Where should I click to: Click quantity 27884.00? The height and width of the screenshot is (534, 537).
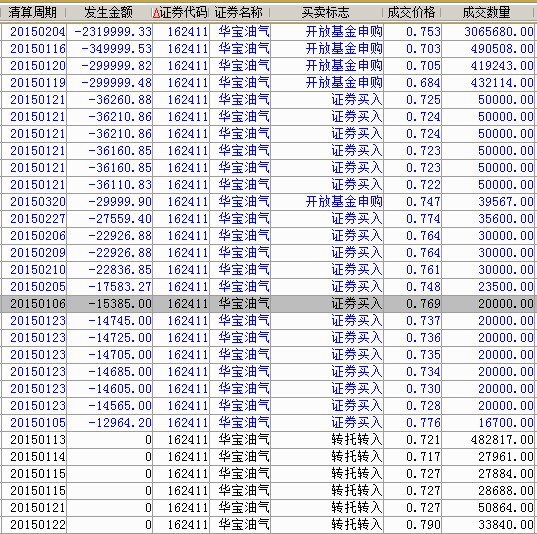click(x=506, y=474)
